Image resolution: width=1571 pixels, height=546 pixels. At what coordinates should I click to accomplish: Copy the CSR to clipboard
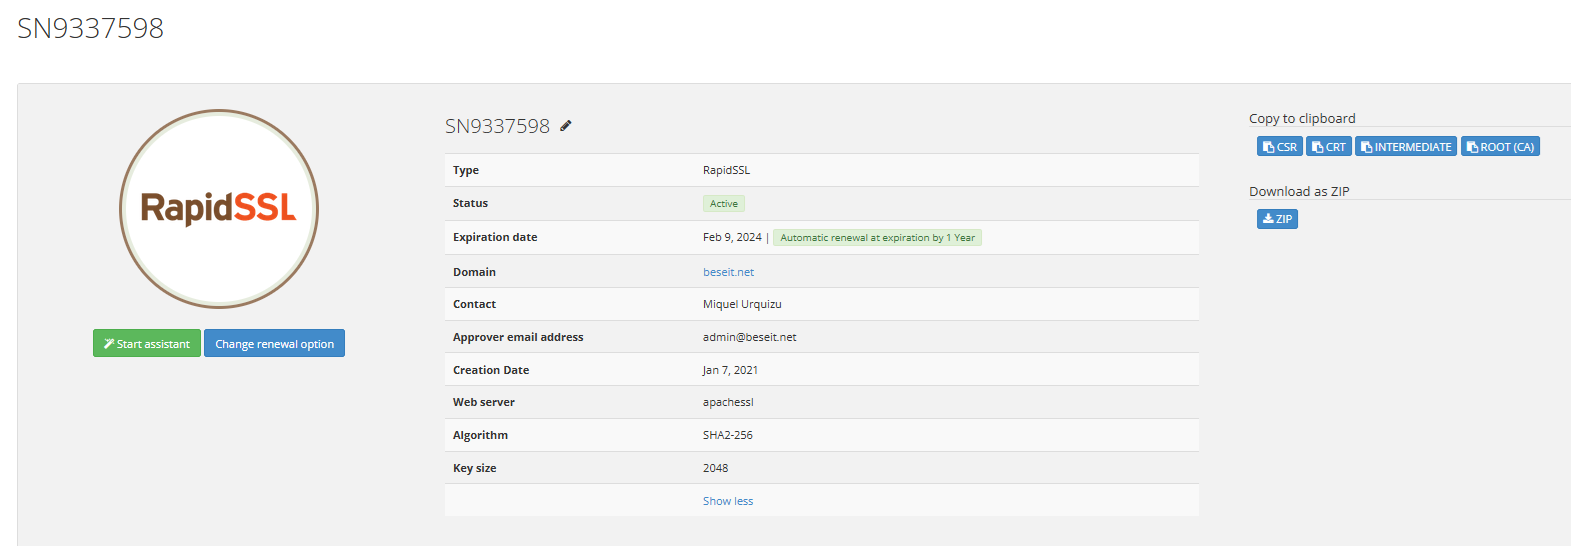pyautogui.click(x=1279, y=147)
